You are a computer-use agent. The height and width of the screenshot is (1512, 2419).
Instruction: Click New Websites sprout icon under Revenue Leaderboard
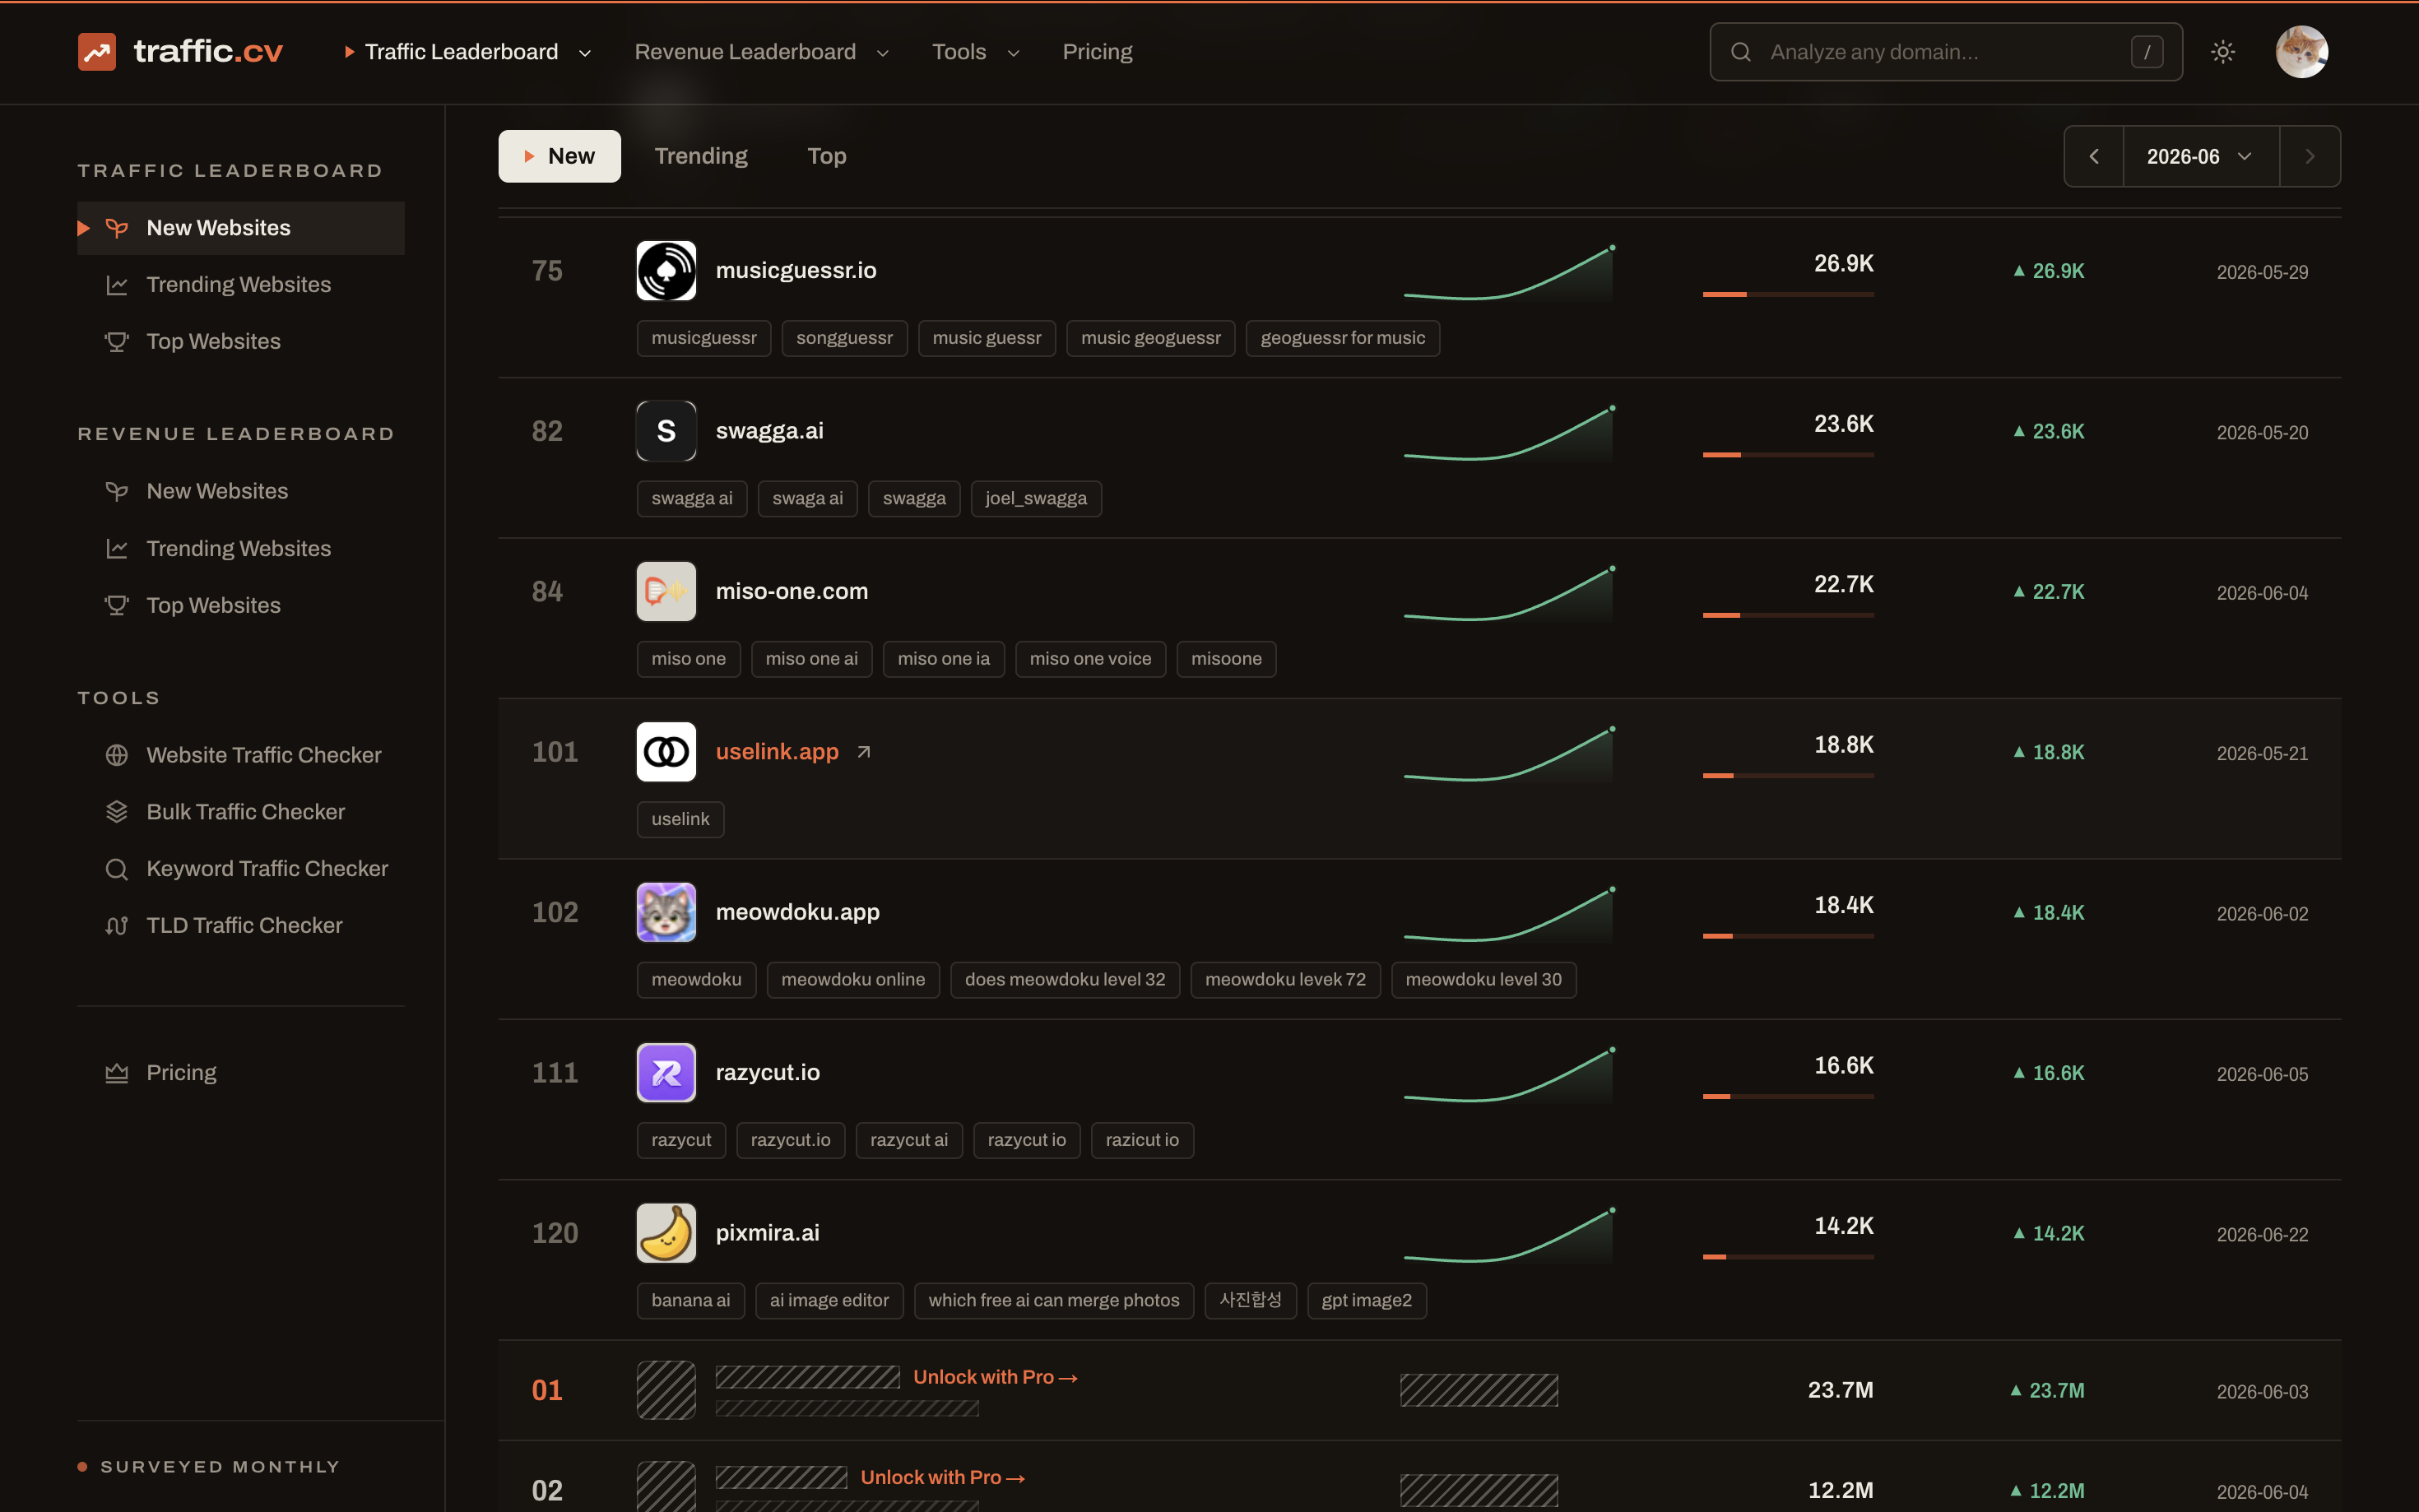[117, 491]
